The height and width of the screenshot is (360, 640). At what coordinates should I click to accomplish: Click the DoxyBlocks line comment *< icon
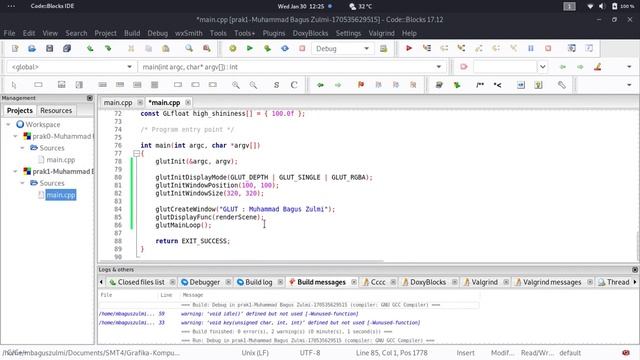click(498, 85)
